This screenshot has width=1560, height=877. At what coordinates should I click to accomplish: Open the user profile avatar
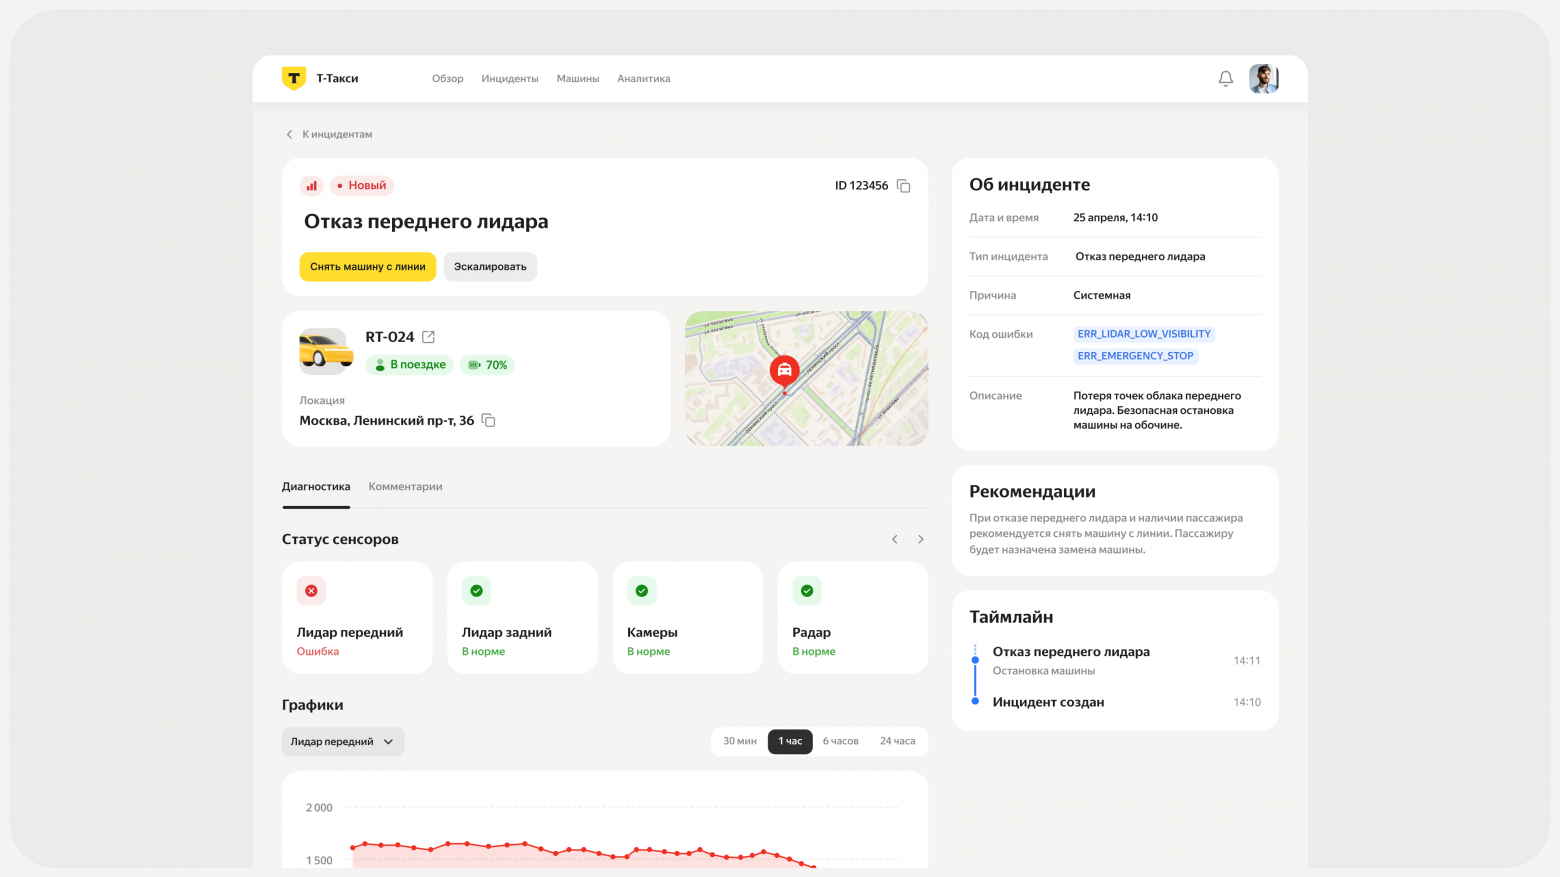(1264, 78)
